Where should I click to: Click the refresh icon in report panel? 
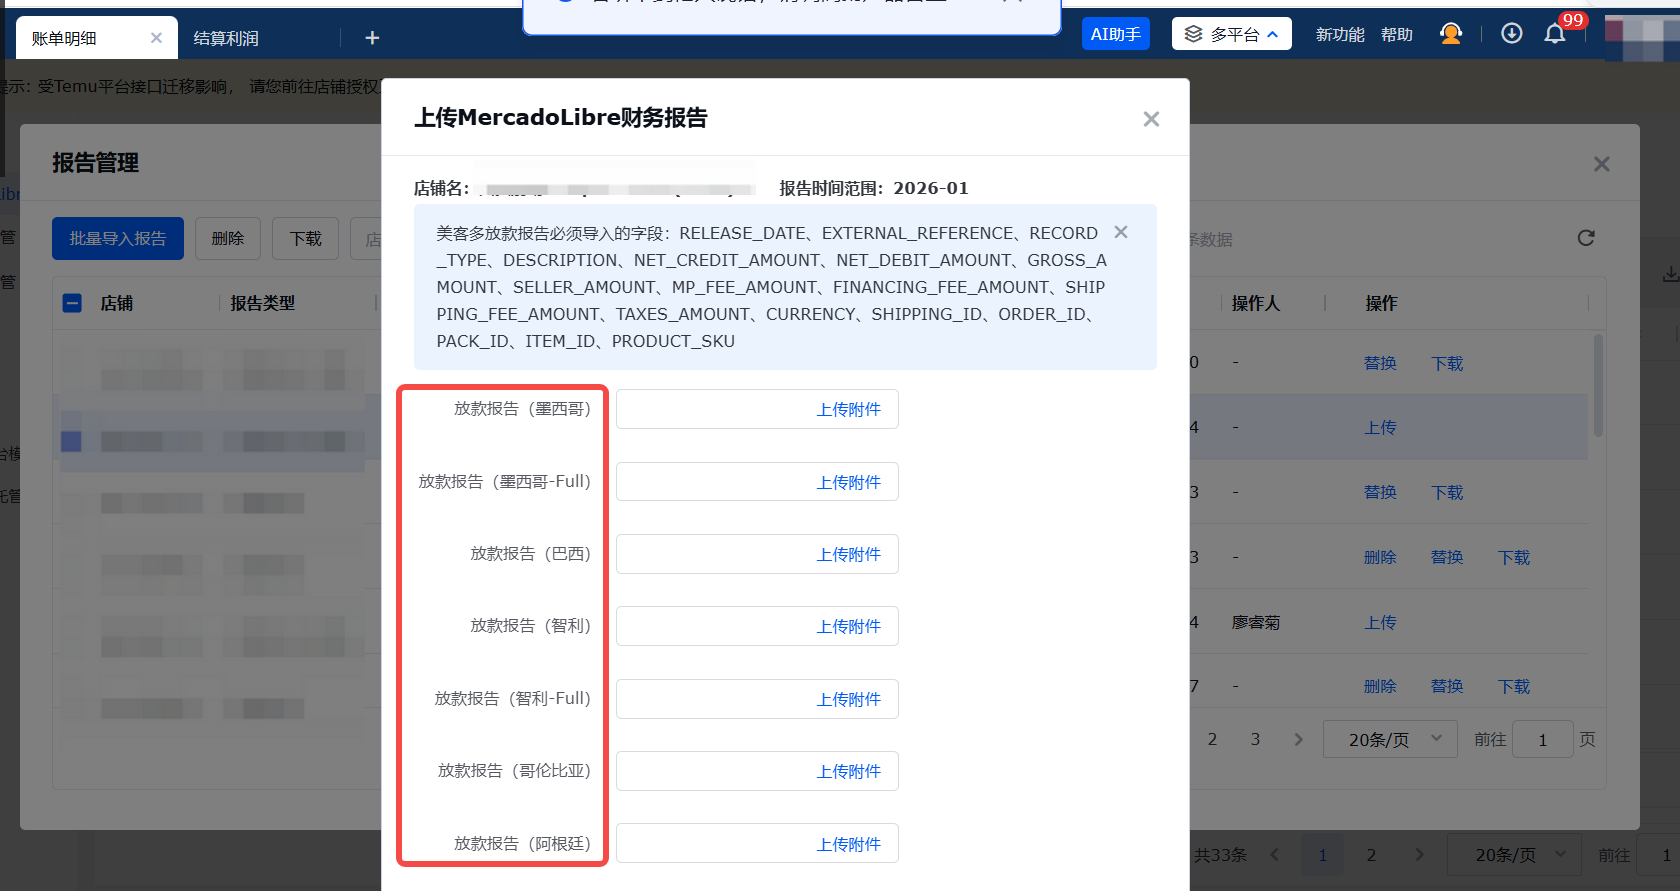point(1585,238)
